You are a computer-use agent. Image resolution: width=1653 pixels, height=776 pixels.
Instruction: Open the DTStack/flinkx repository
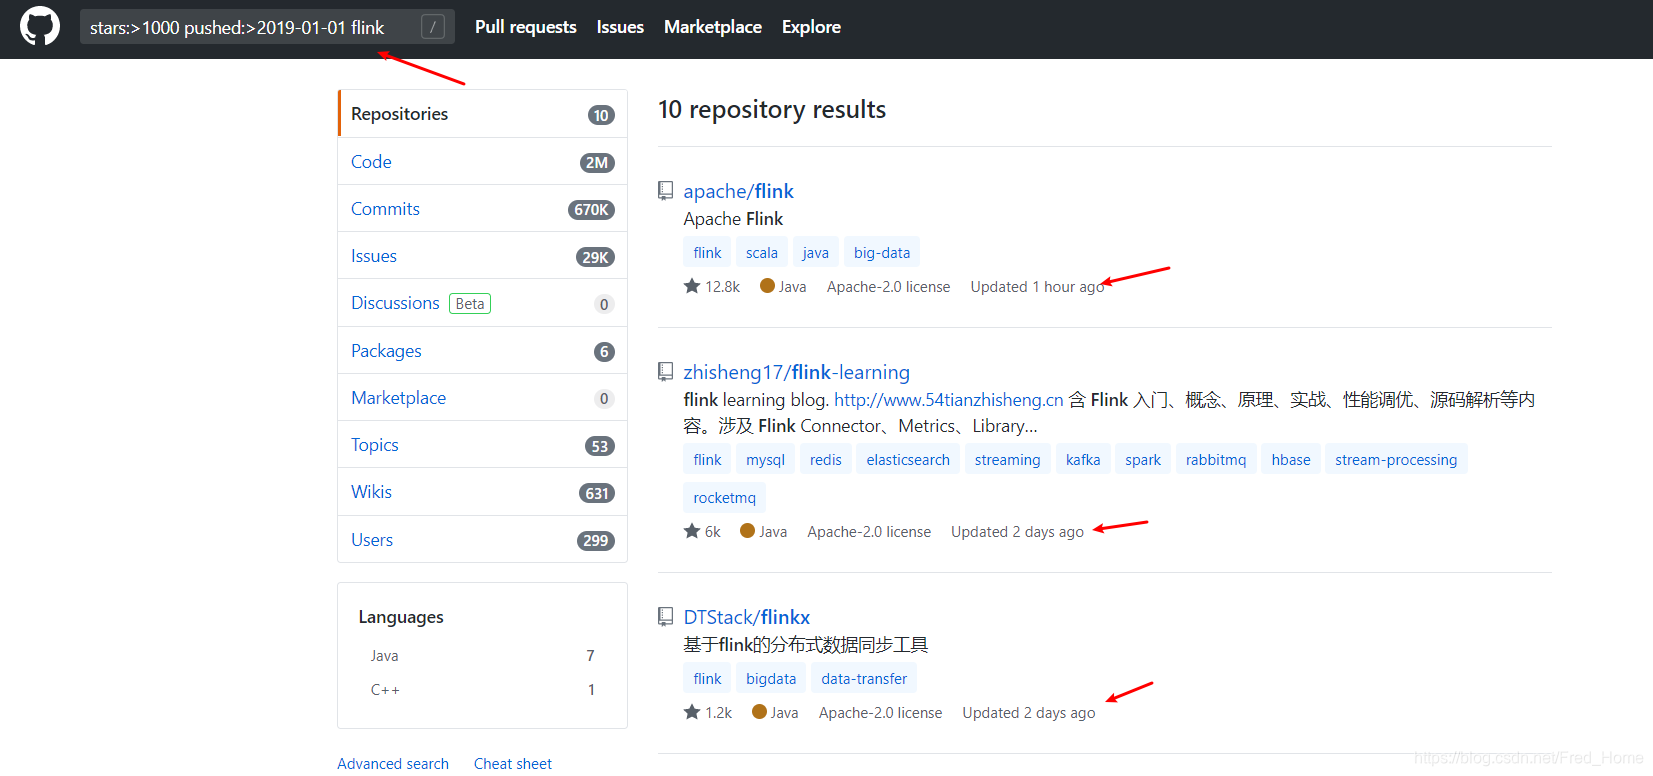746,616
